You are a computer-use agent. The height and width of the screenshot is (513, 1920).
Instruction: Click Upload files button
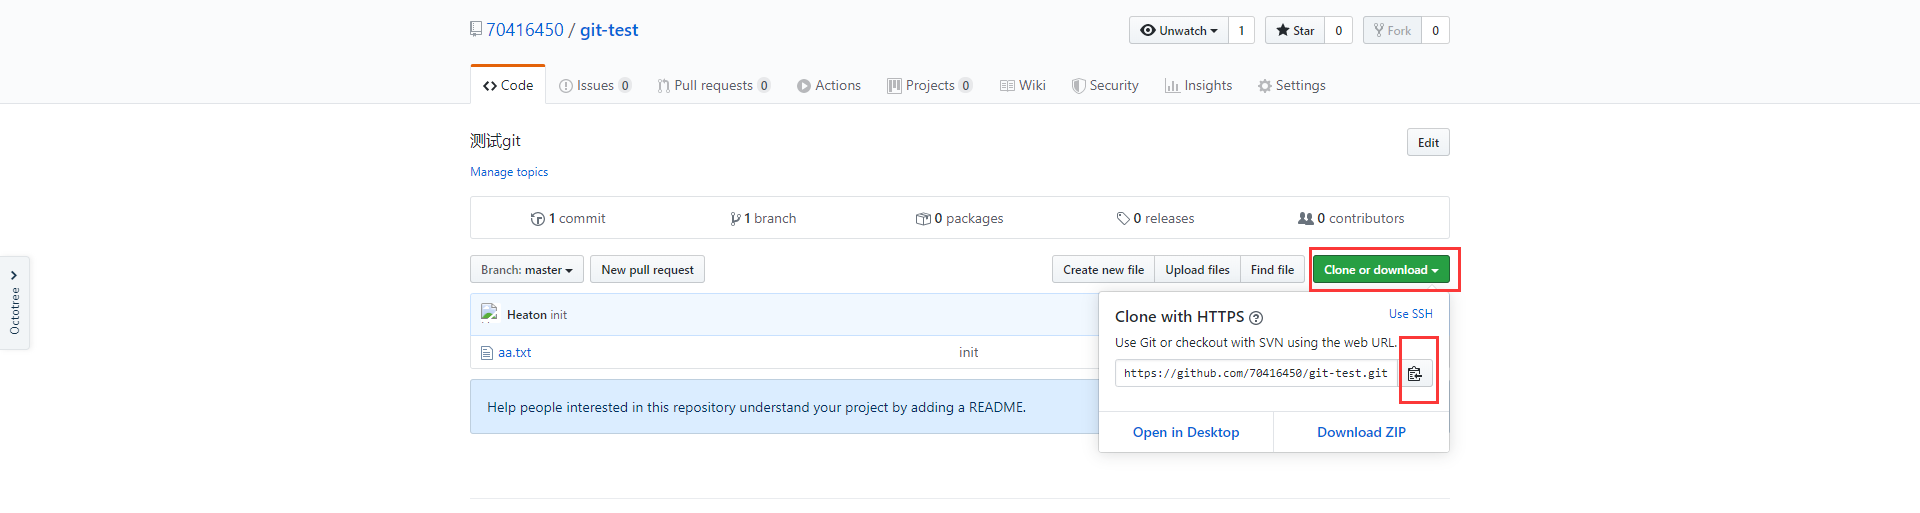click(x=1197, y=270)
